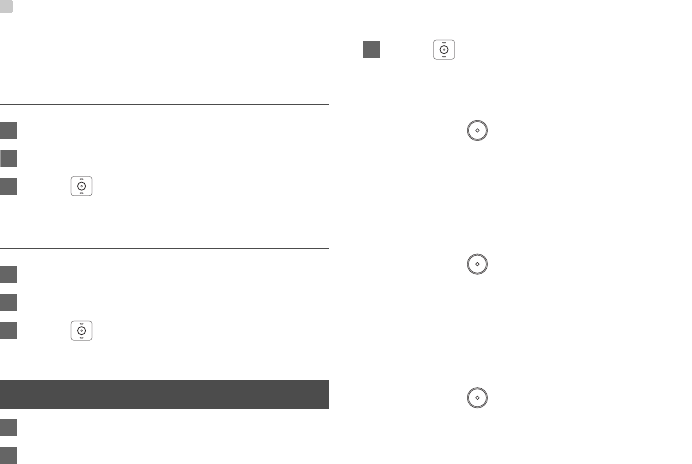
Task: Toggle the second gray square under the upper divider
Action: [x=8, y=158]
